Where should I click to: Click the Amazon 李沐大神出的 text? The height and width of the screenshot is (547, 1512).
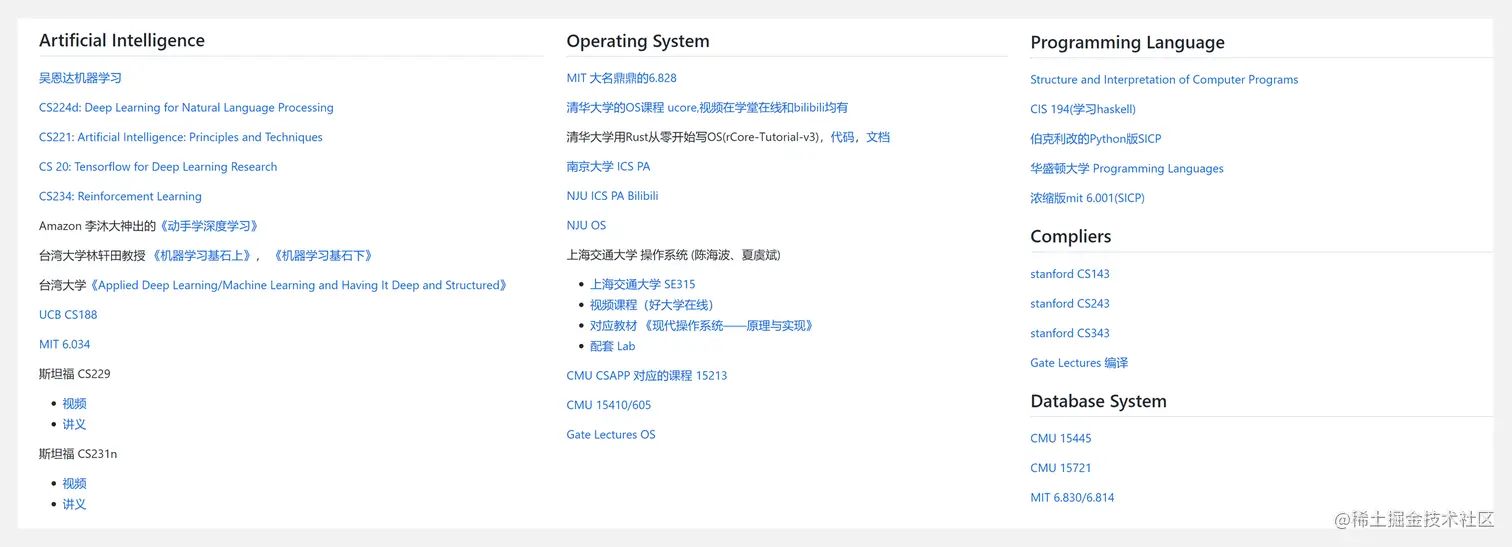point(98,226)
